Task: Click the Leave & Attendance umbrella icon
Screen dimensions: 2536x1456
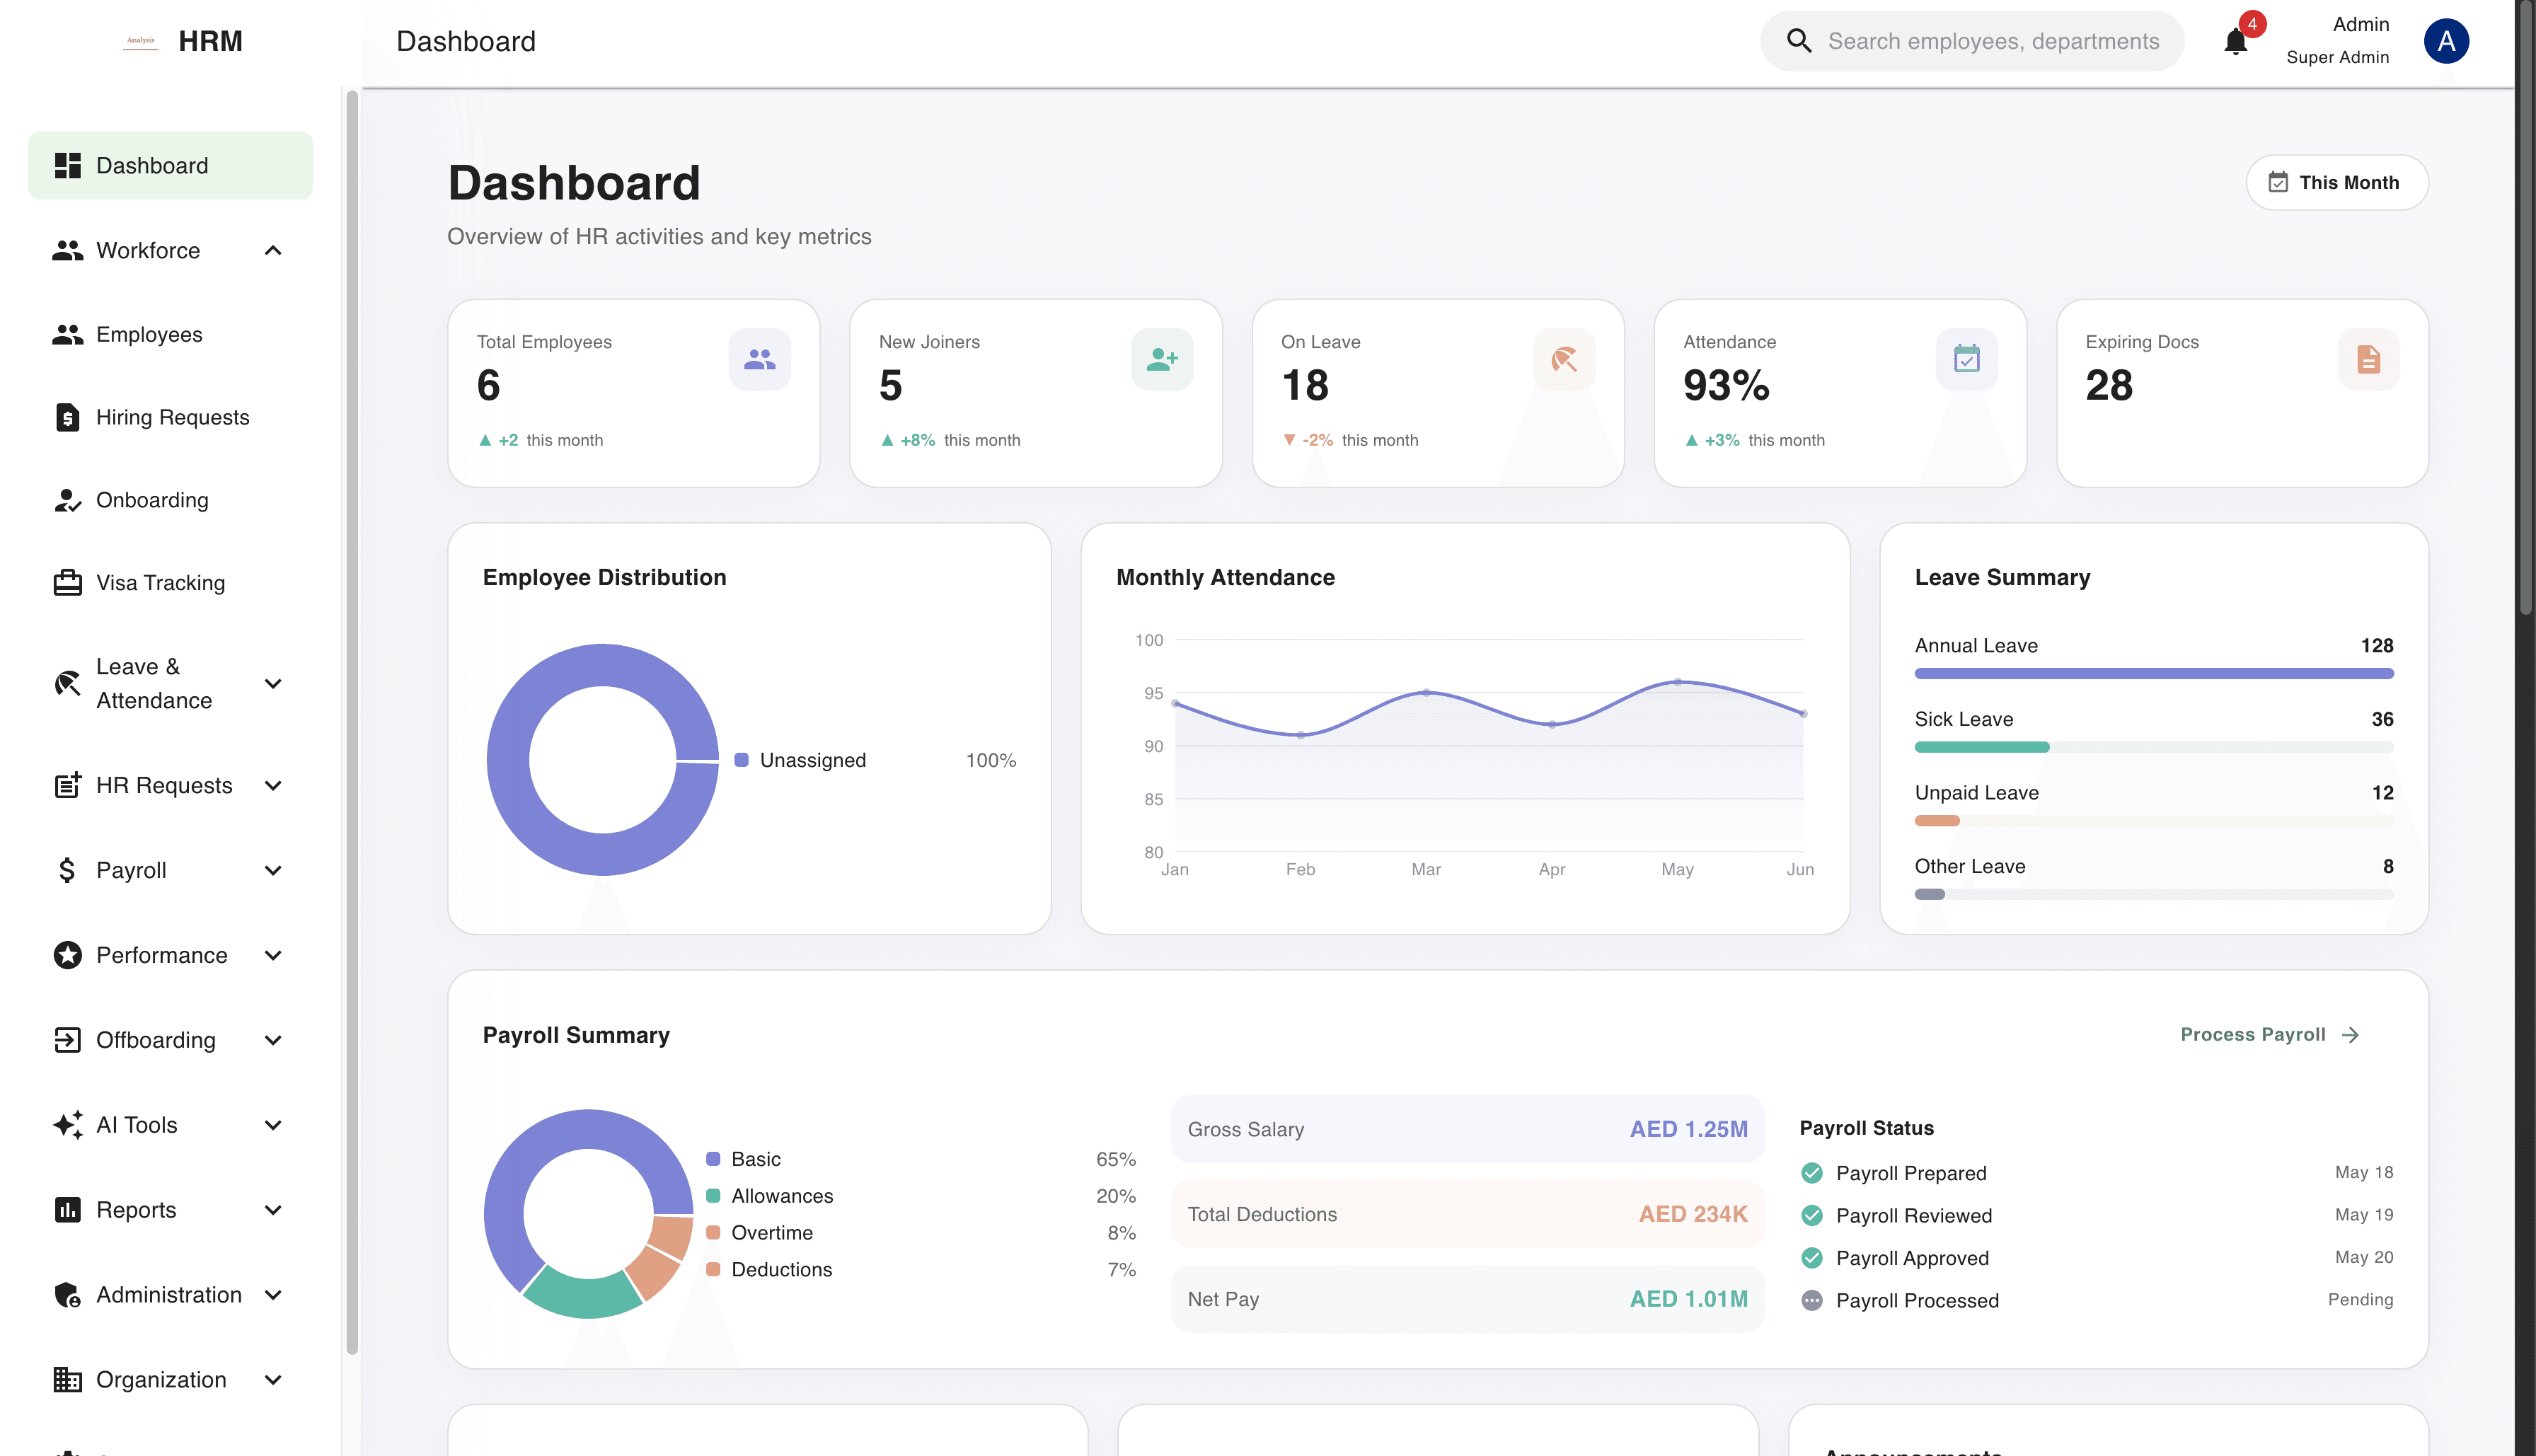Action: 67,684
